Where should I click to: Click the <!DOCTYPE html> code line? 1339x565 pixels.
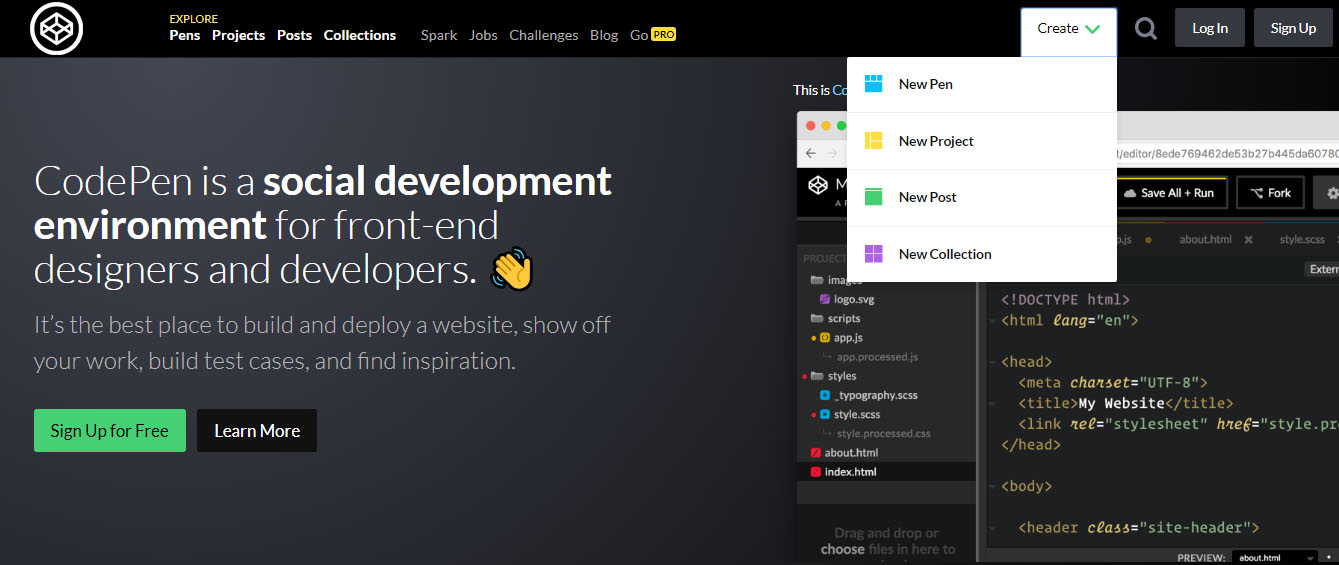(1066, 299)
